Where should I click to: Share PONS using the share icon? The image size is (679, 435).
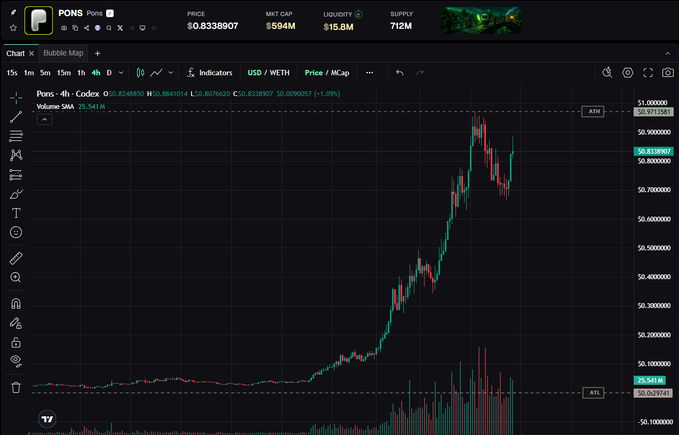[87, 28]
